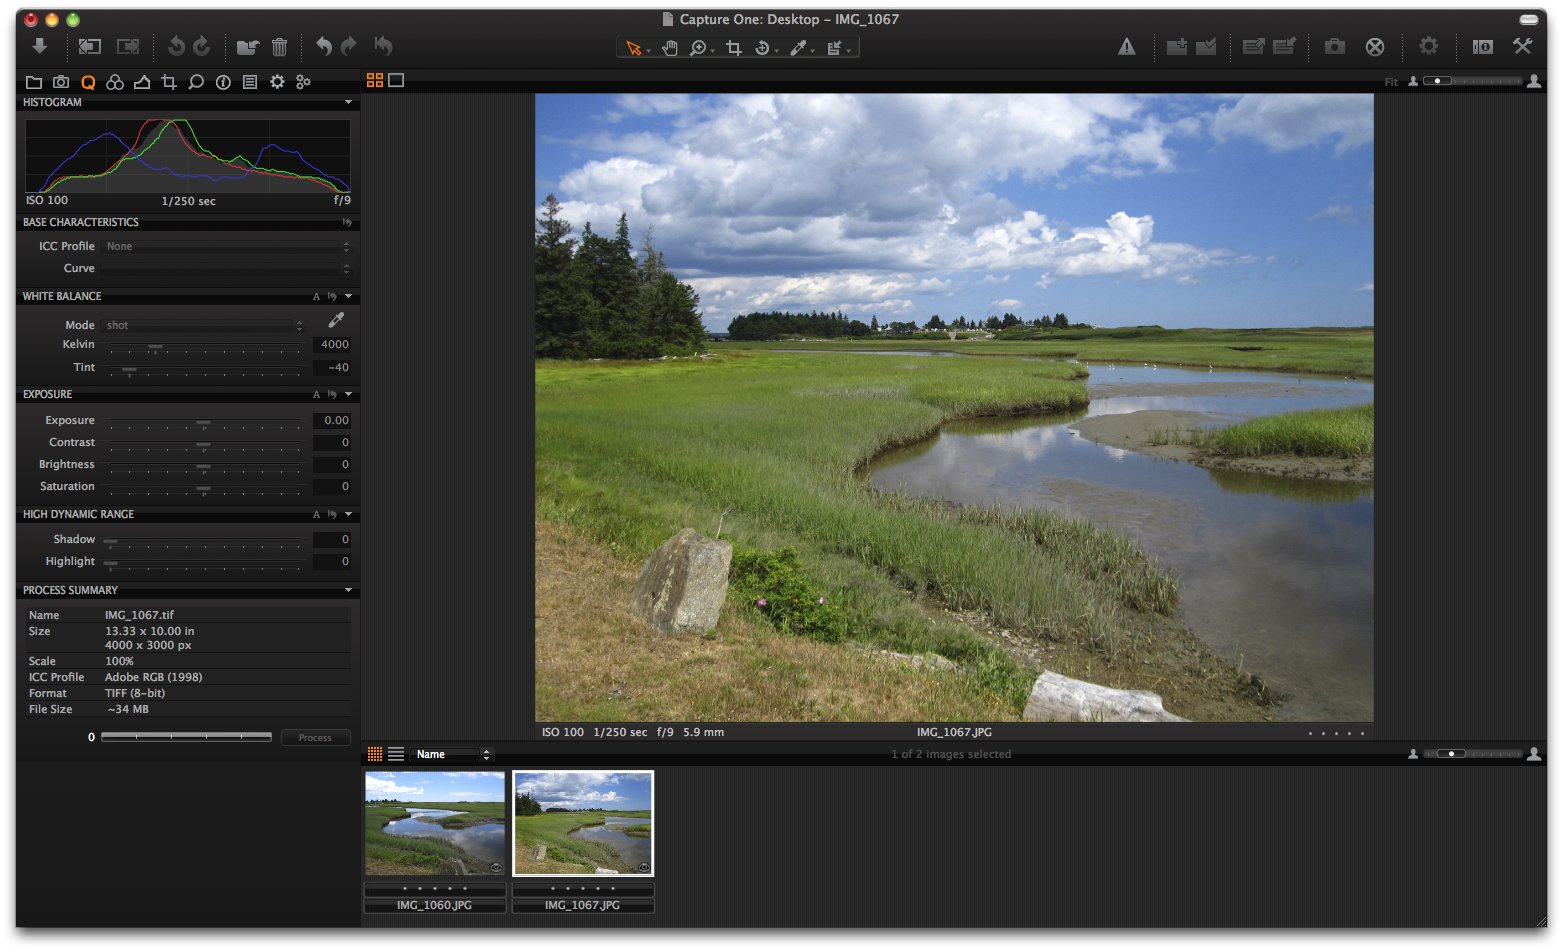Collapse the Histogram panel
The height and width of the screenshot is (951, 1563).
click(348, 102)
